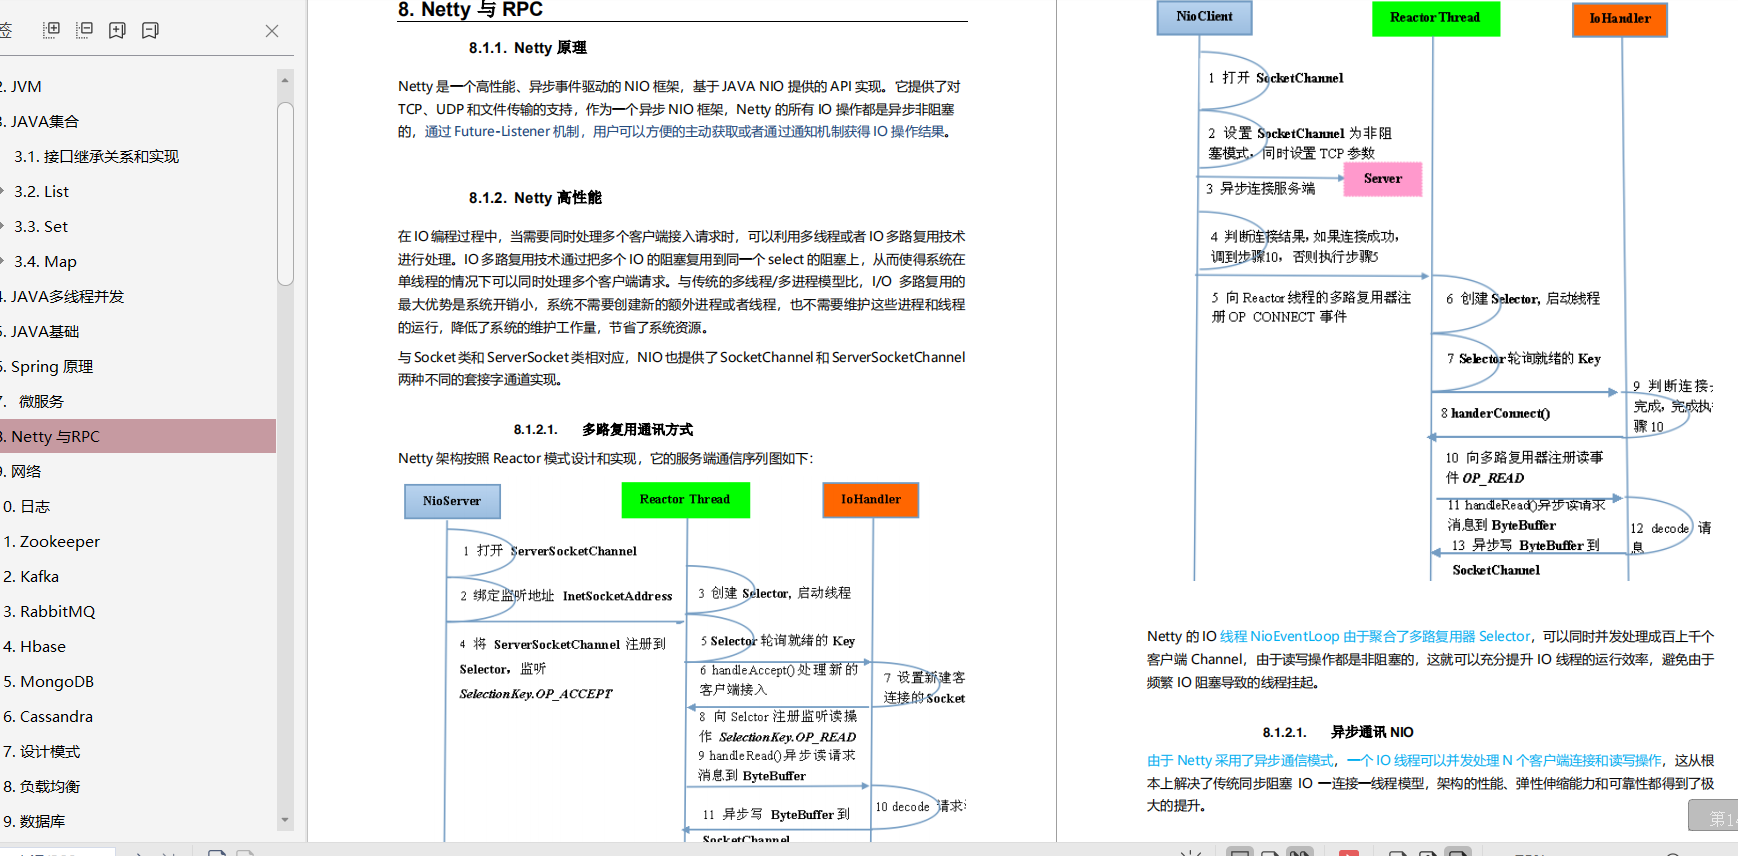Click sentence starting Netty 架构按照 Reactor

606,458
